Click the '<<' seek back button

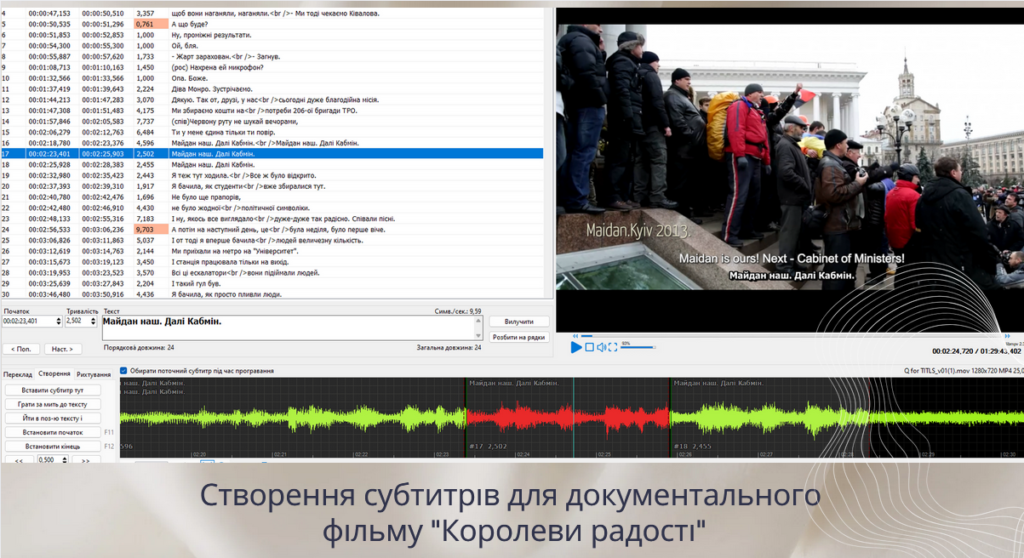pyautogui.click(x=19, y=460)
